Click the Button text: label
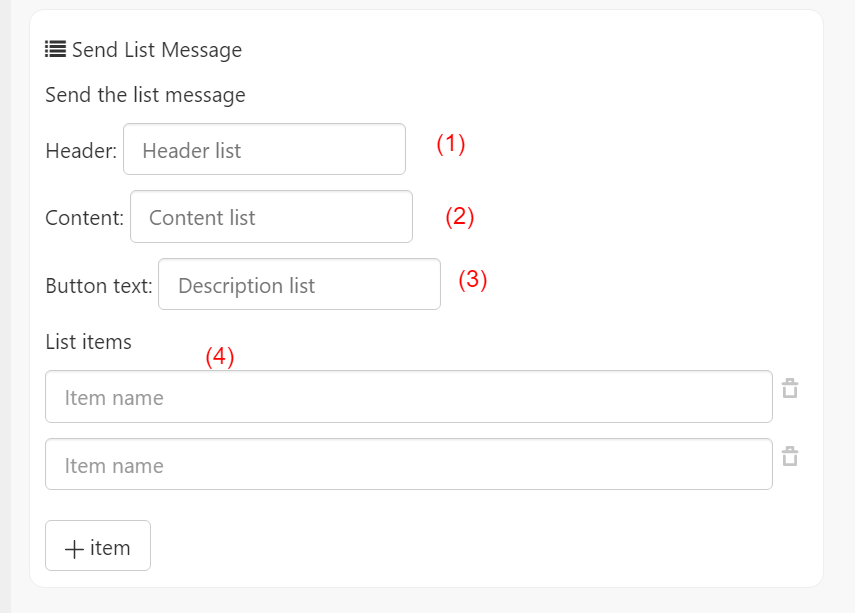The height and width of the screenshot is (613, 855). (x=99, y=286)
